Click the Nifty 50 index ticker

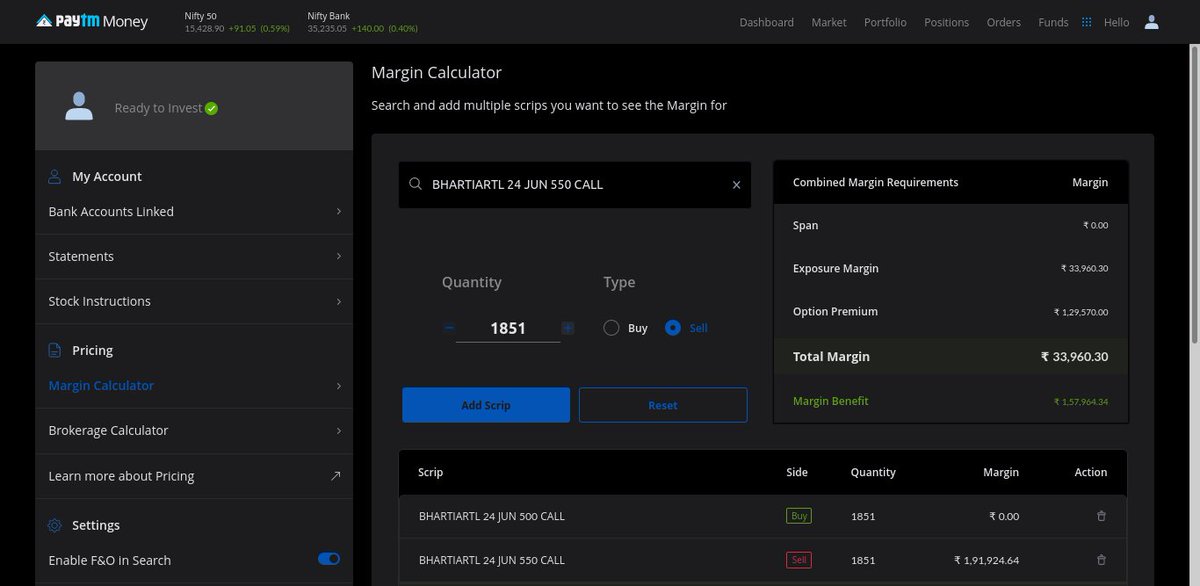point(237,22)
